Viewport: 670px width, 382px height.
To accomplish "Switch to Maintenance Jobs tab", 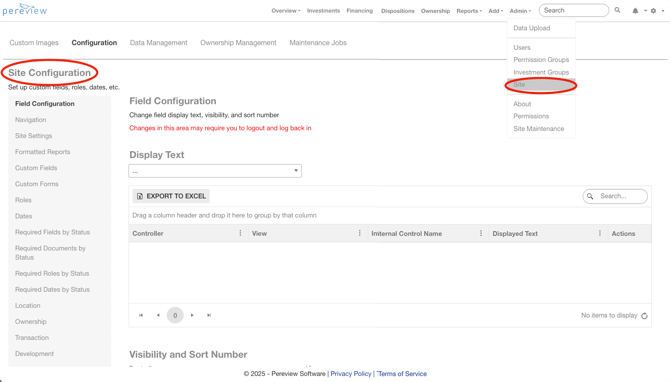I will click(x=318, y=43).
